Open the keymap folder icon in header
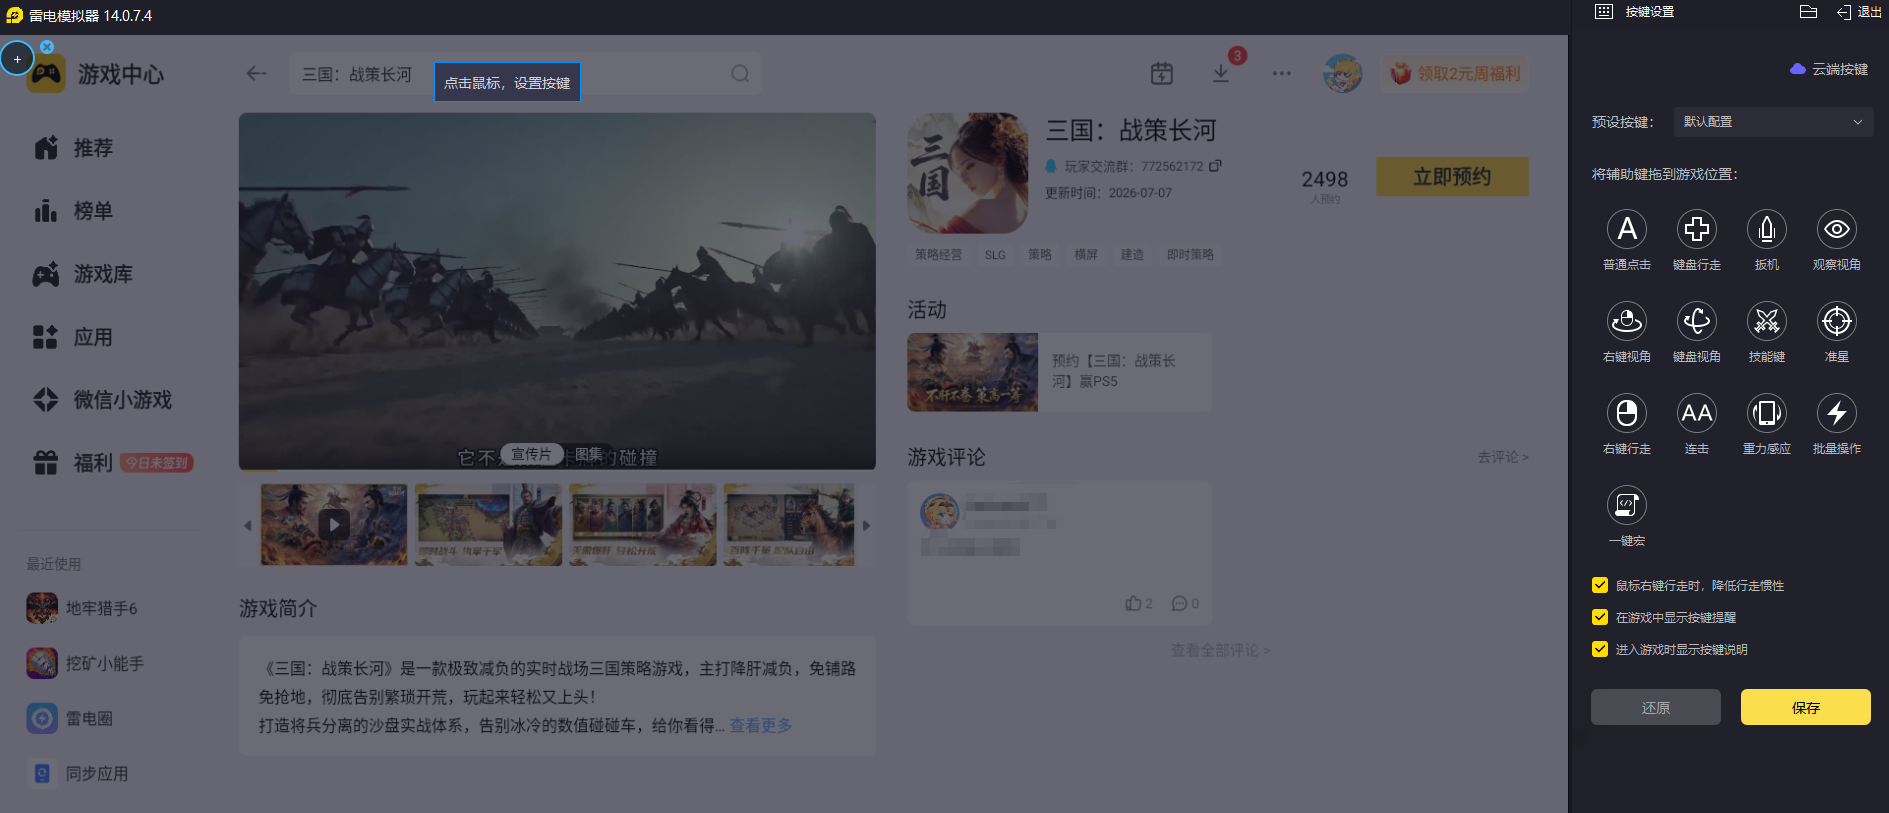The image size is (1889, 813). (x=1808, y=12)
